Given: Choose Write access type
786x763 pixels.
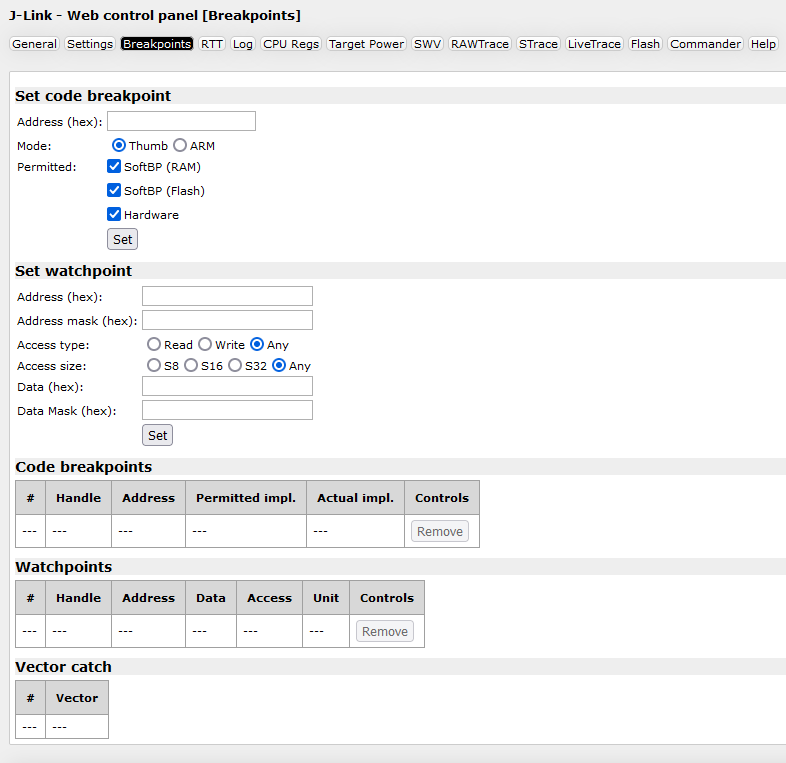Looking at the screenshot, I should click(205, 344).
